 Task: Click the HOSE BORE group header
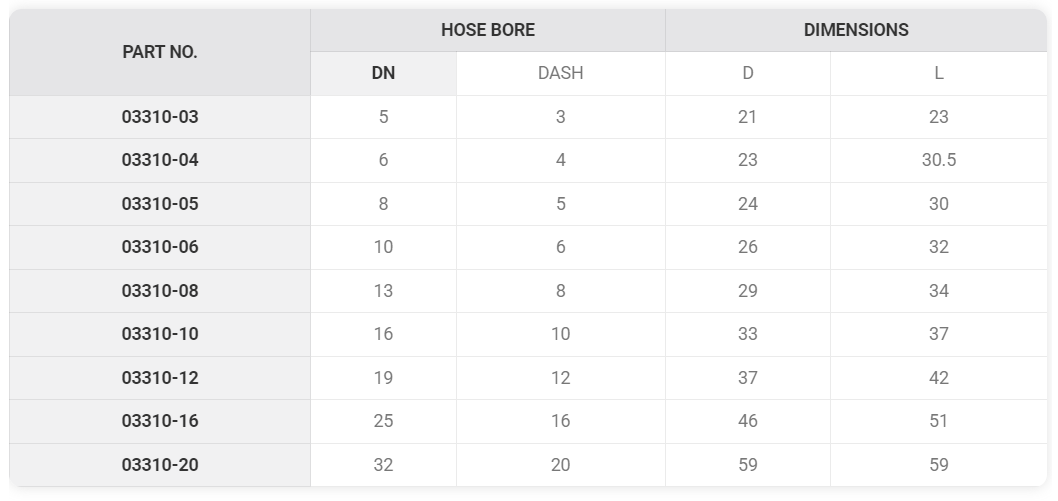488,30
